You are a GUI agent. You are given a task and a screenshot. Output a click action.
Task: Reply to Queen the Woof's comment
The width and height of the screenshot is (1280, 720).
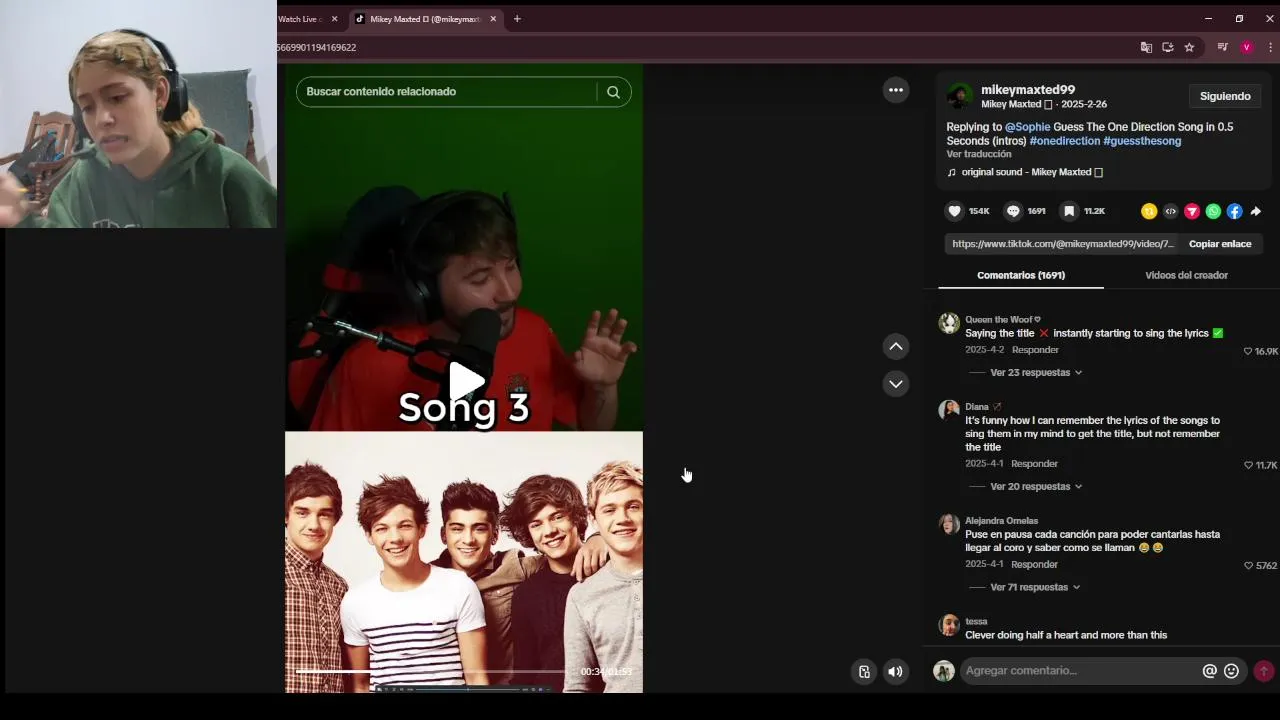coord(1035,350)
